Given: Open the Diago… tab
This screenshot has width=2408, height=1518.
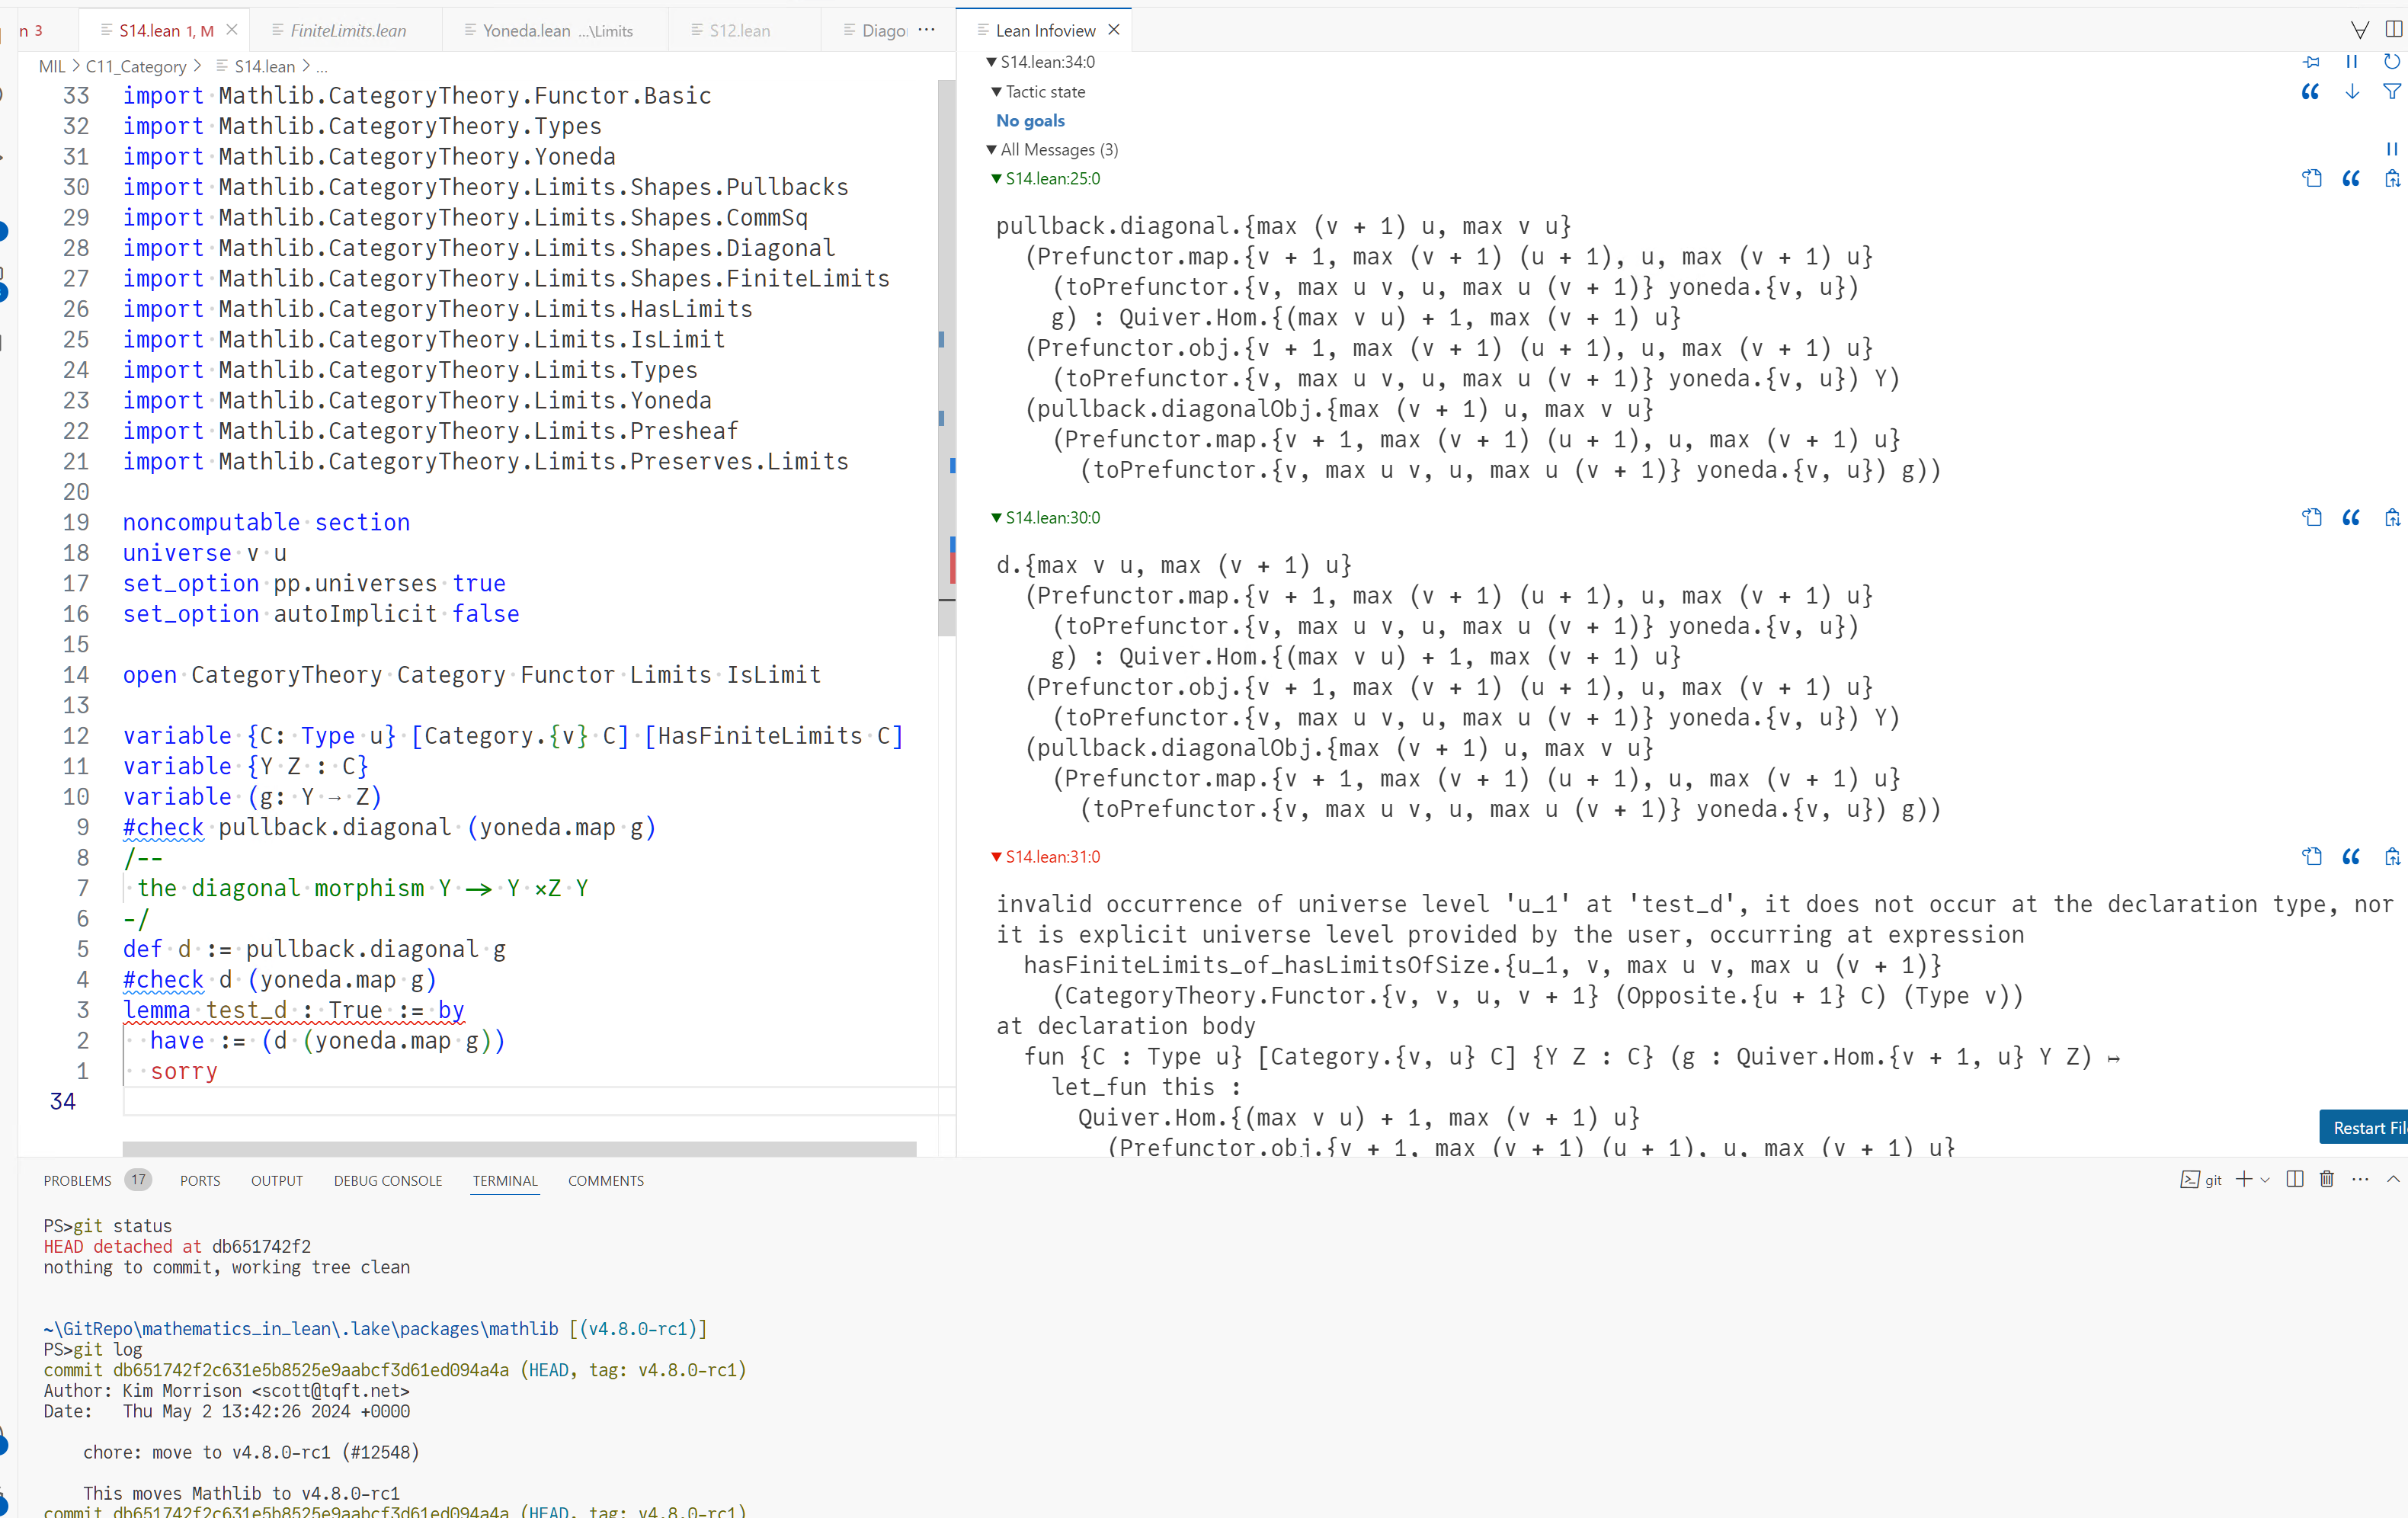Looking at the screenshot, I should [874, 30].
